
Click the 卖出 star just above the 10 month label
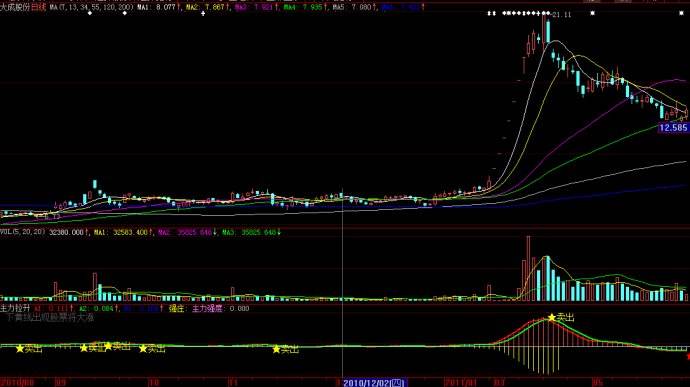143,349
